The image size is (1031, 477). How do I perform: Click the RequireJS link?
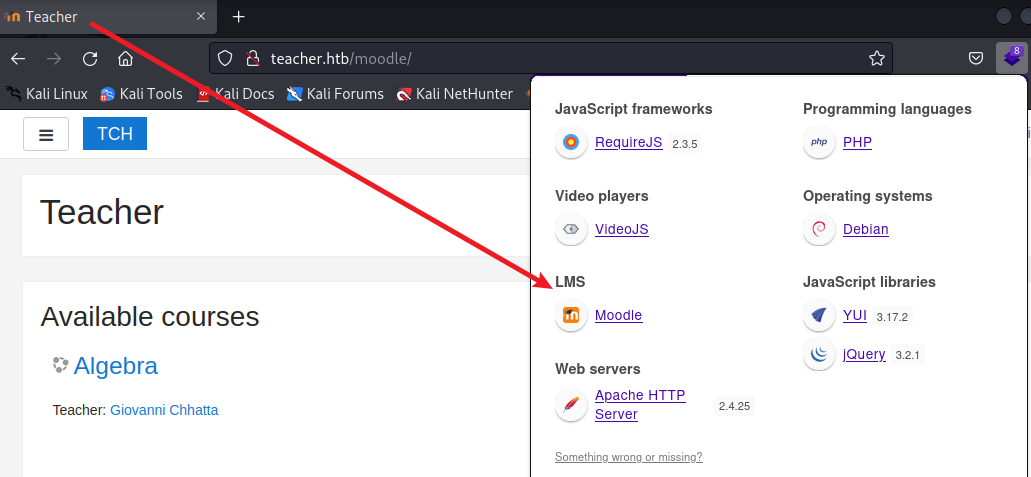click(x=629, y=142)
